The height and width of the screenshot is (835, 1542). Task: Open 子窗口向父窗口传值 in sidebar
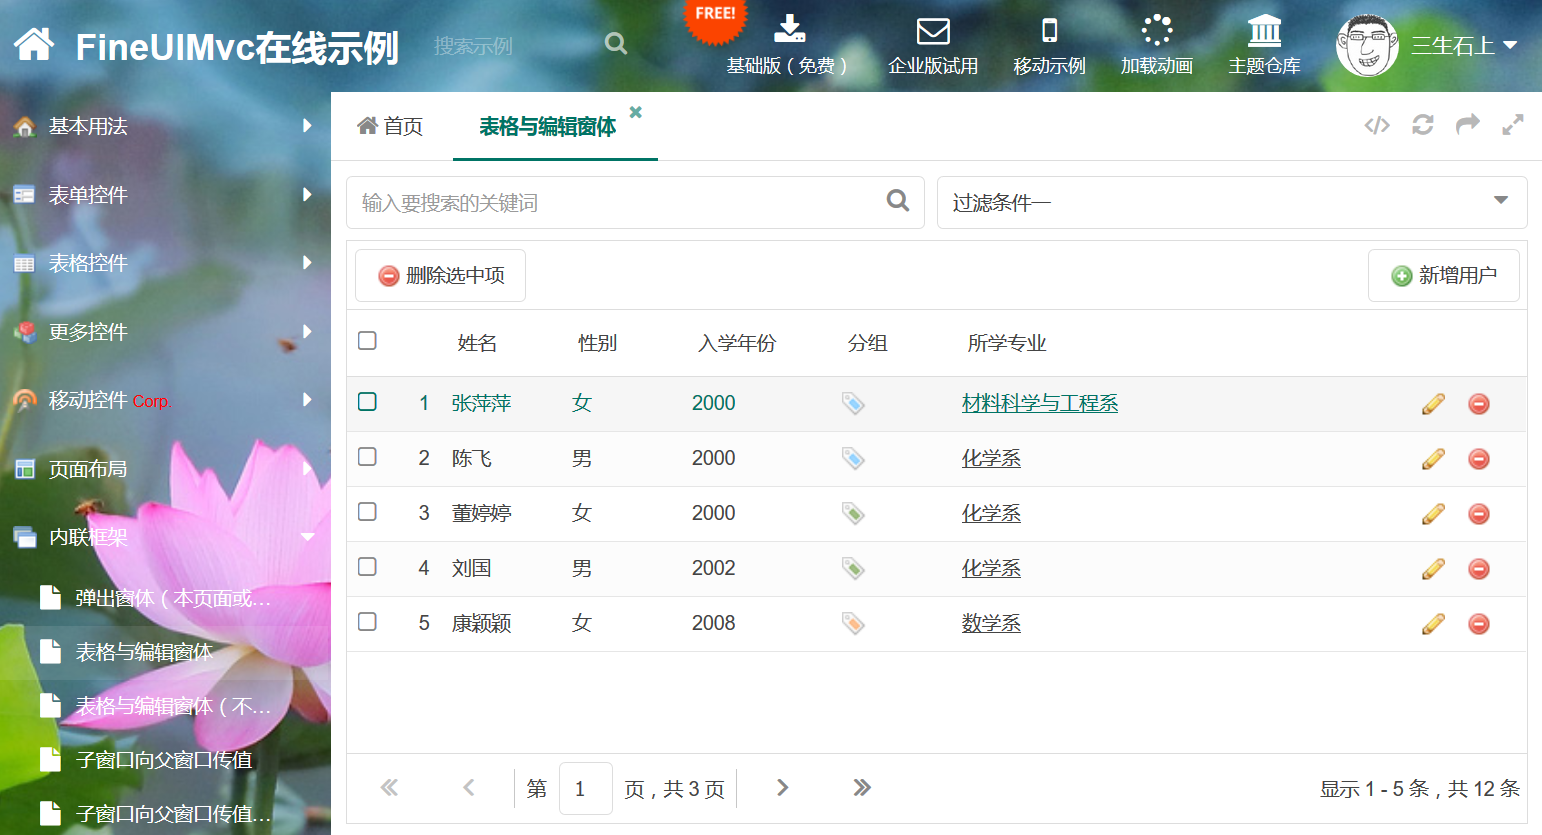pyautogui.click(x=164, y=760)
